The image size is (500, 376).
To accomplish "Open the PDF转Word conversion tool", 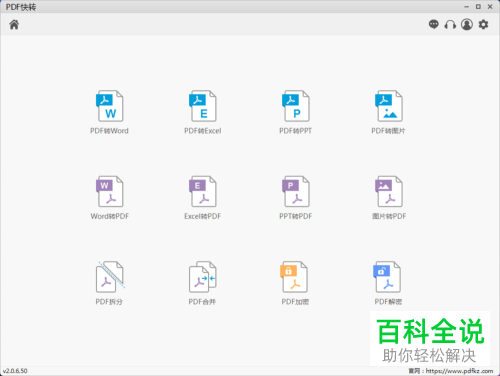I will tap(110, 112).
